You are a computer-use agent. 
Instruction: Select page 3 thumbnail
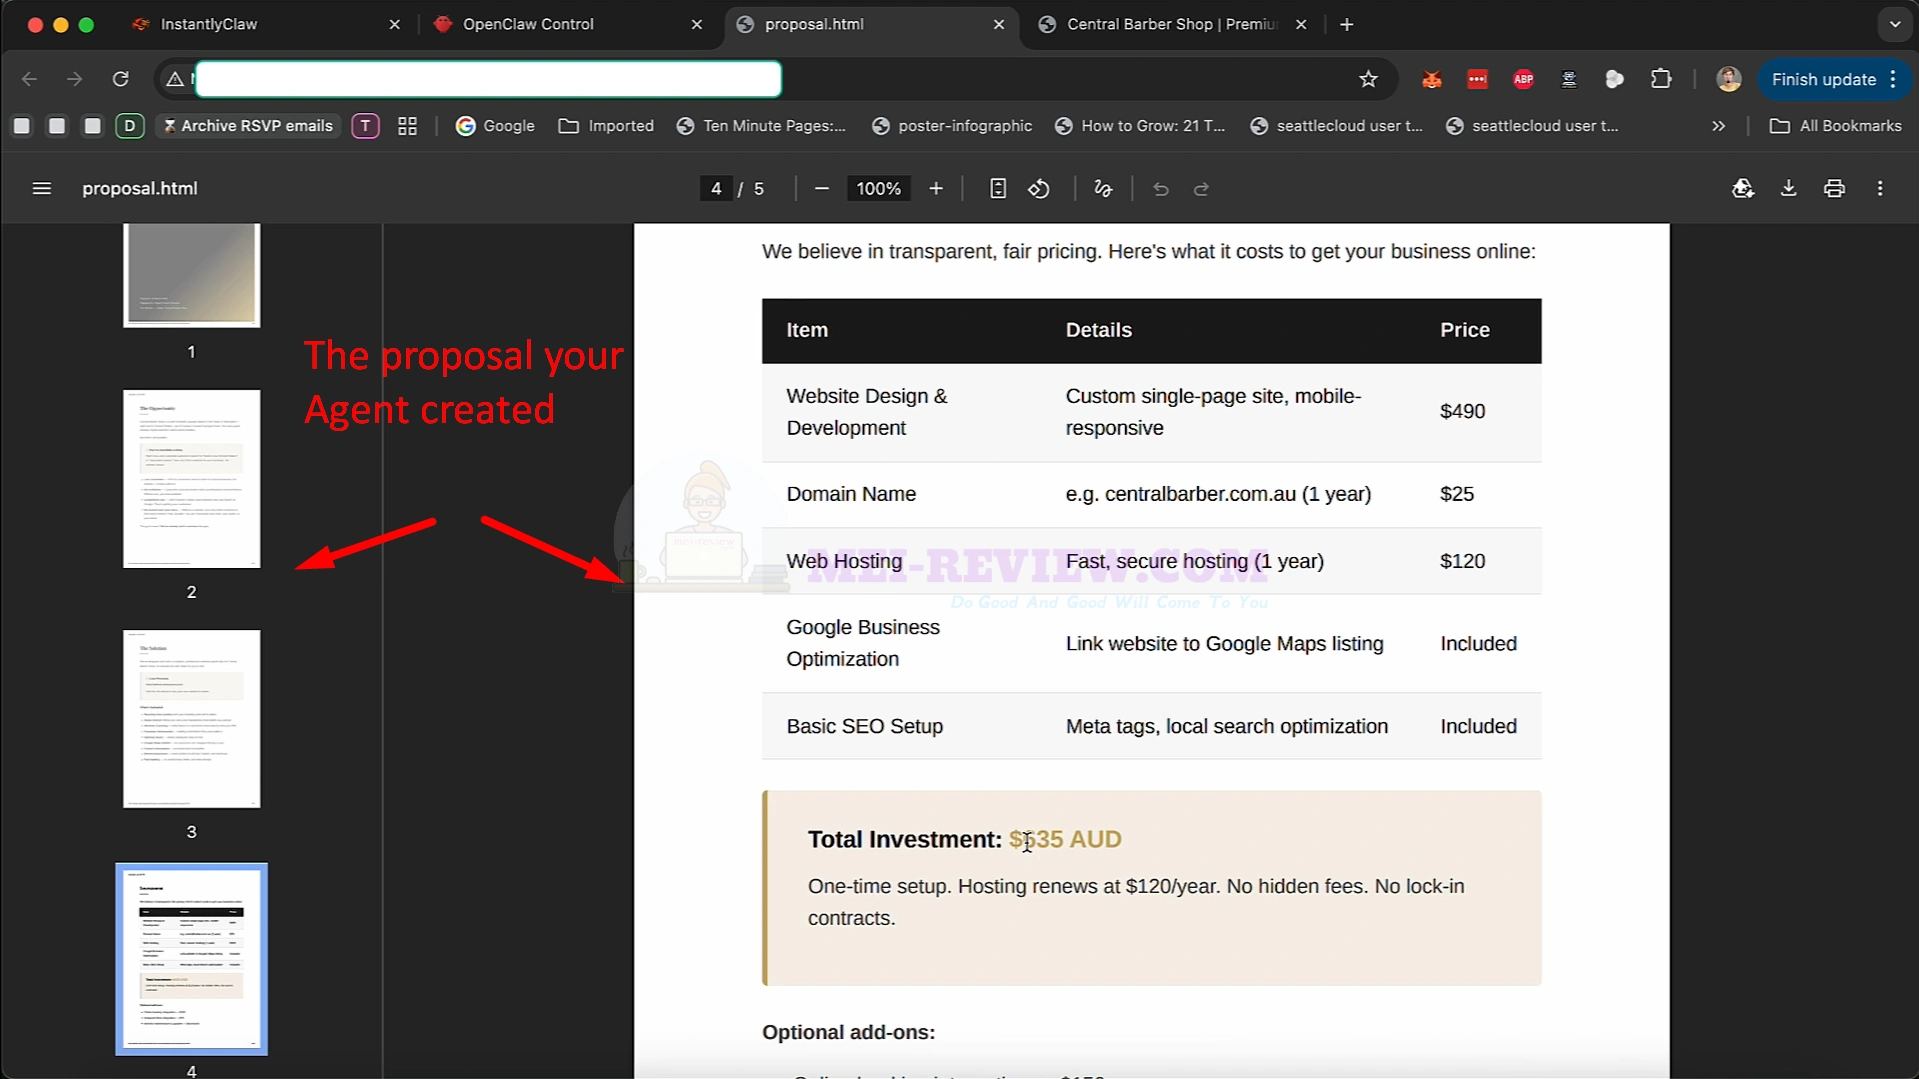(191, 719)
